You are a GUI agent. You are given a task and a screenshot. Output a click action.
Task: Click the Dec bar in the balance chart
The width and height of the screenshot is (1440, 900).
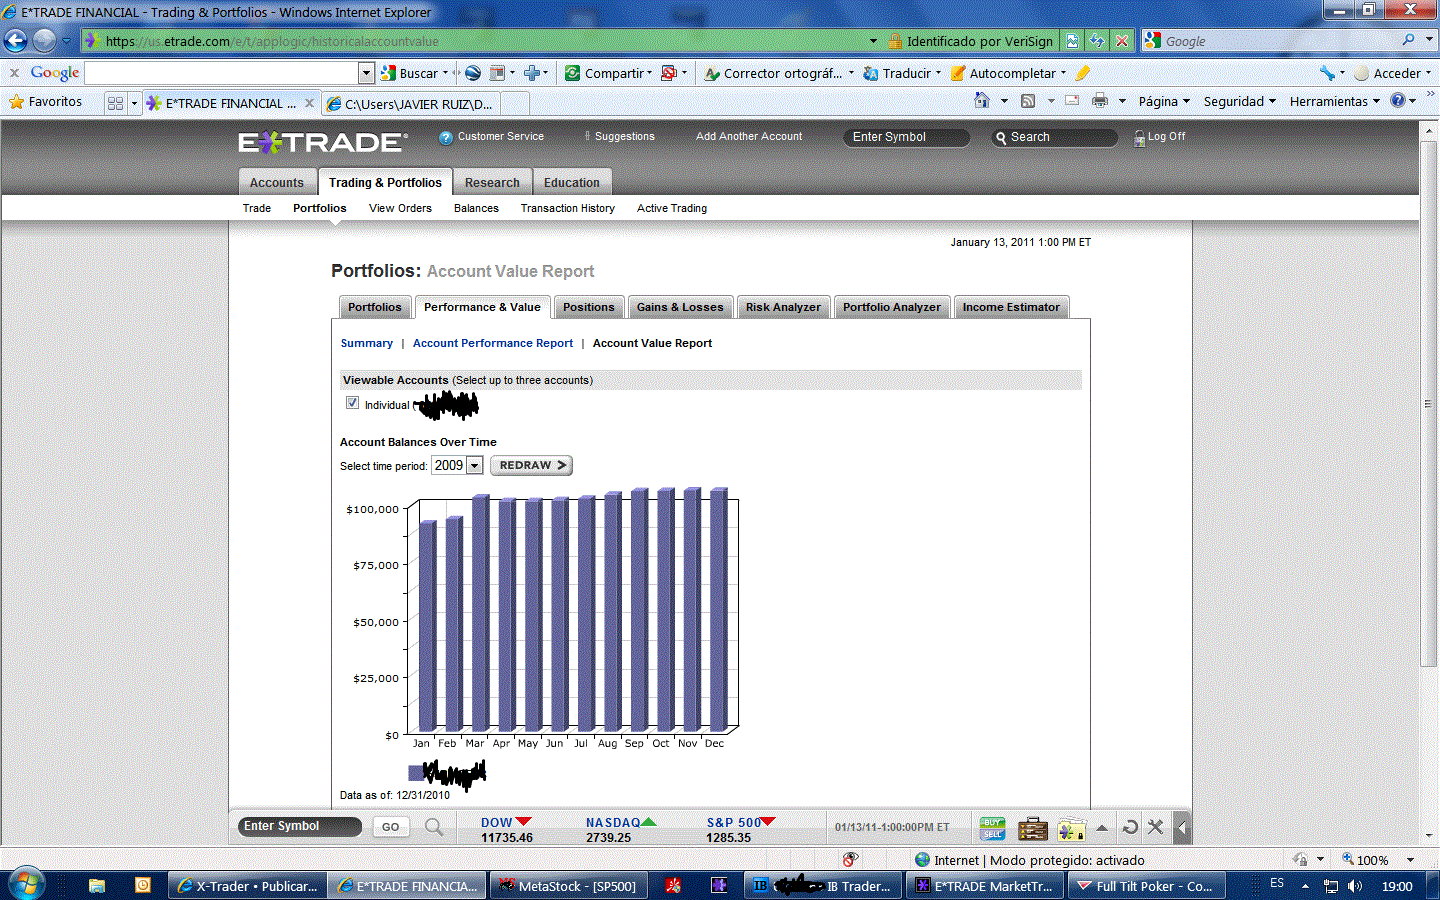717,609
